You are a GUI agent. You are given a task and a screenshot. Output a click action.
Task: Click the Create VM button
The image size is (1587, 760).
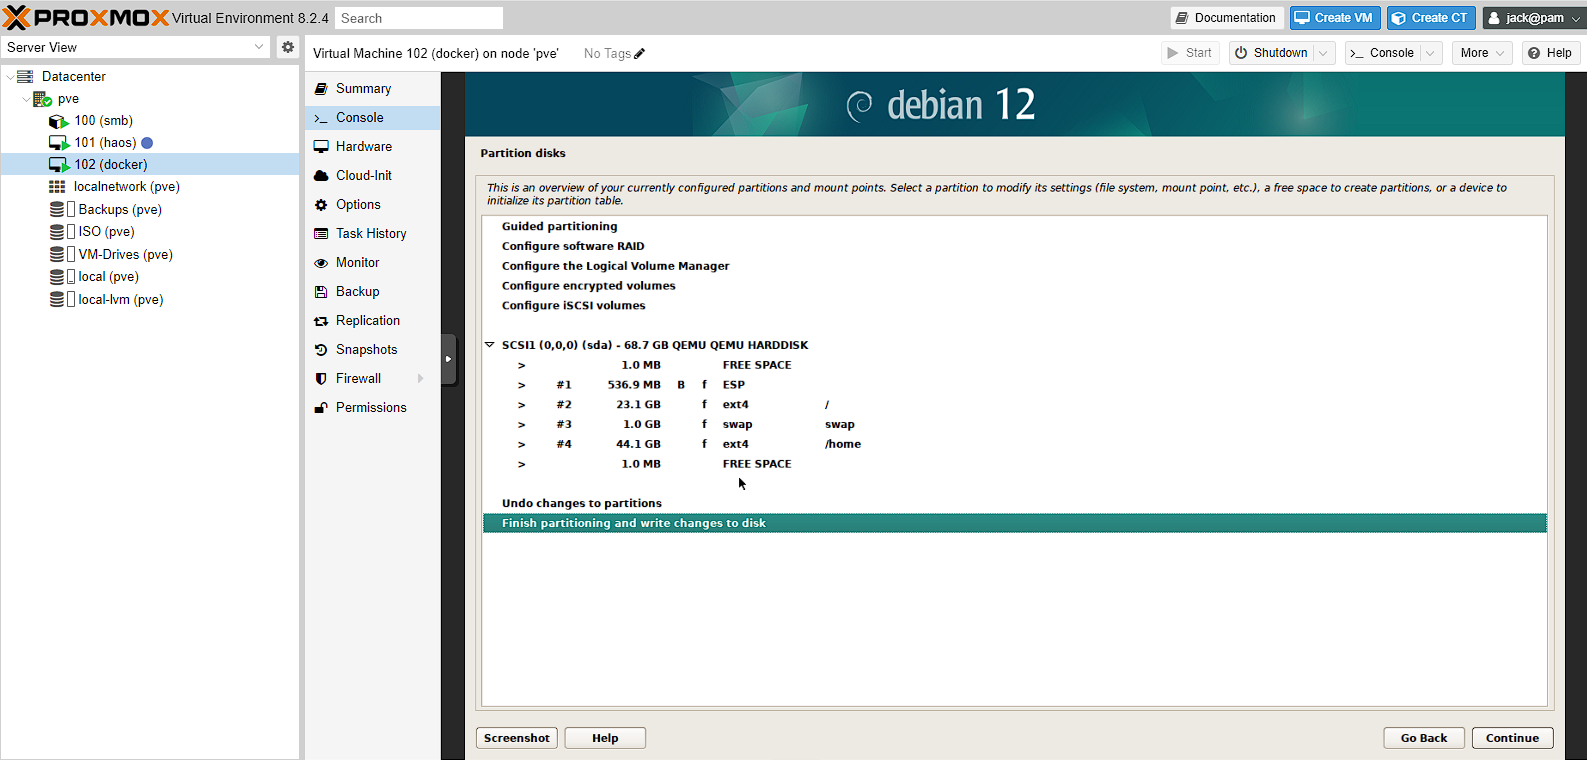(1335, 18)
